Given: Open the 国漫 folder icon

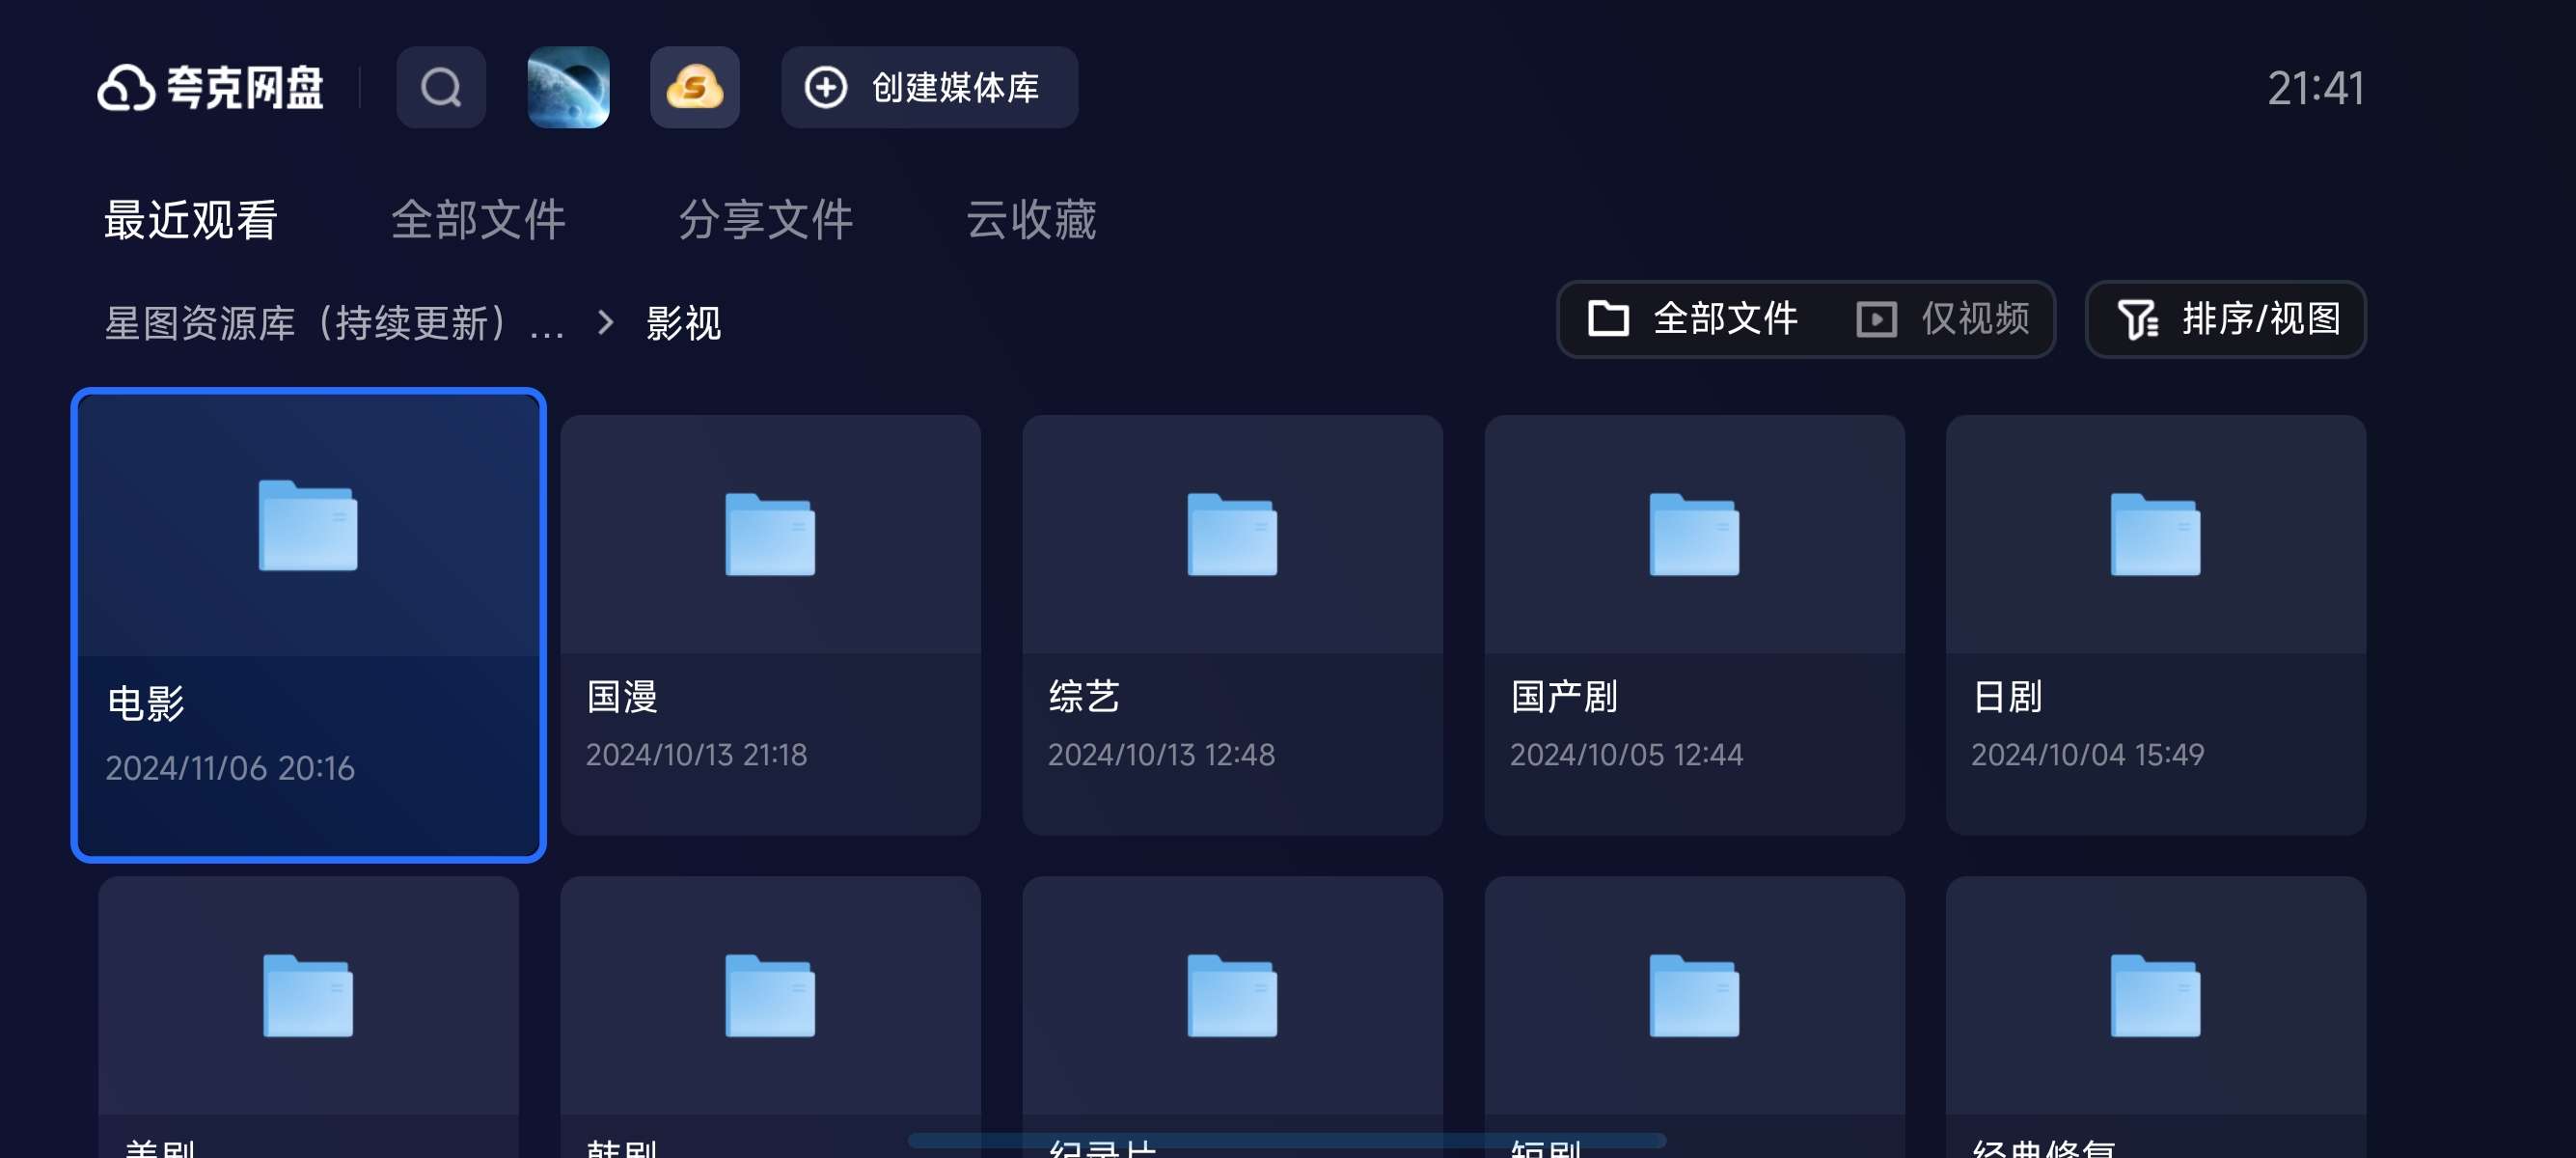Looking at the screenshot, I should [x=770, y=534].
